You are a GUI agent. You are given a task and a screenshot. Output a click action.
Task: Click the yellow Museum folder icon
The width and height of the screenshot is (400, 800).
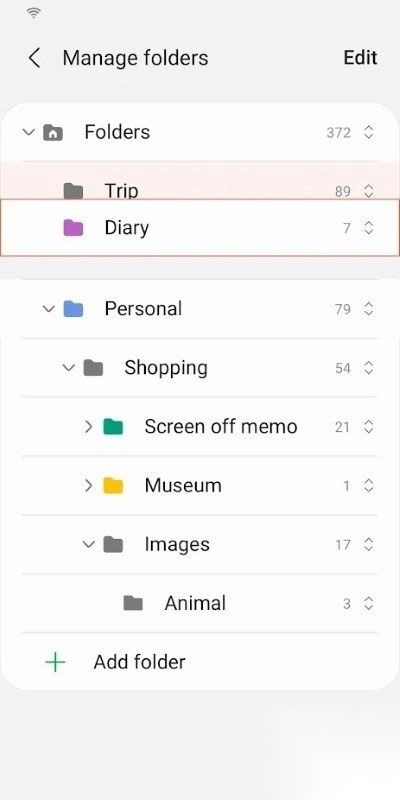113,485
